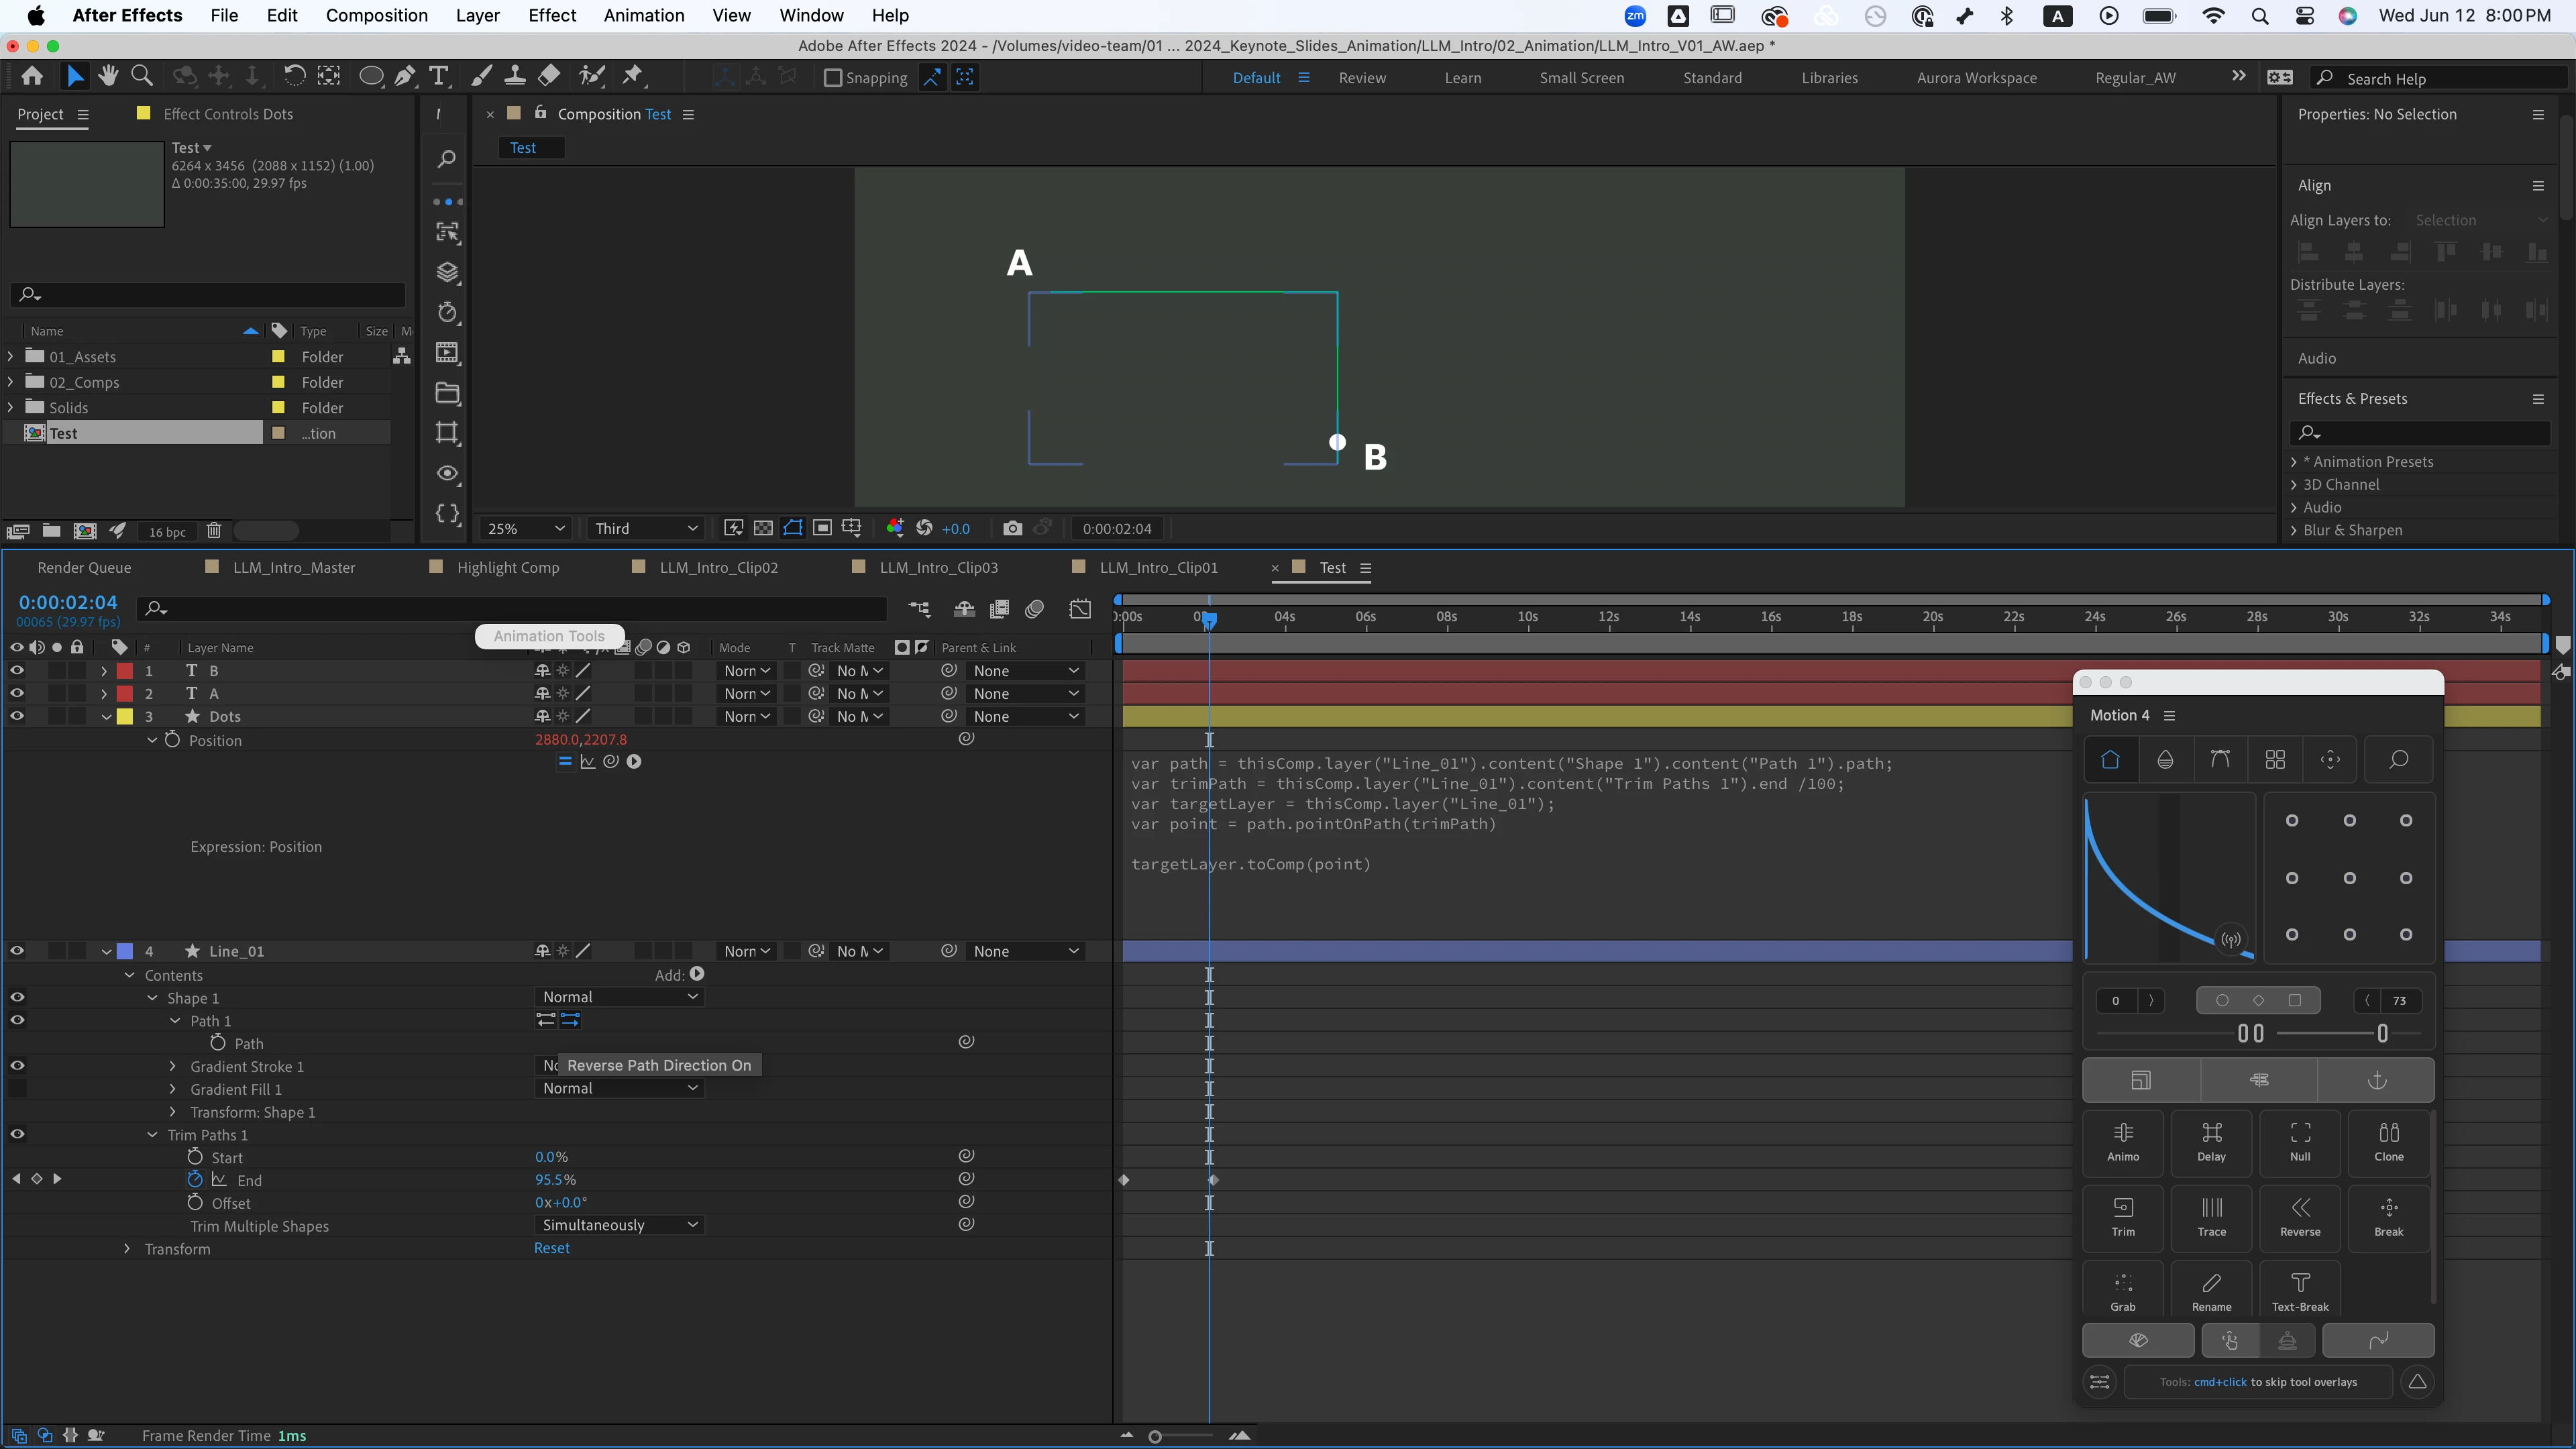Select the Puppet Pin tool
2576x1449 pixels.
pos(632,76)
